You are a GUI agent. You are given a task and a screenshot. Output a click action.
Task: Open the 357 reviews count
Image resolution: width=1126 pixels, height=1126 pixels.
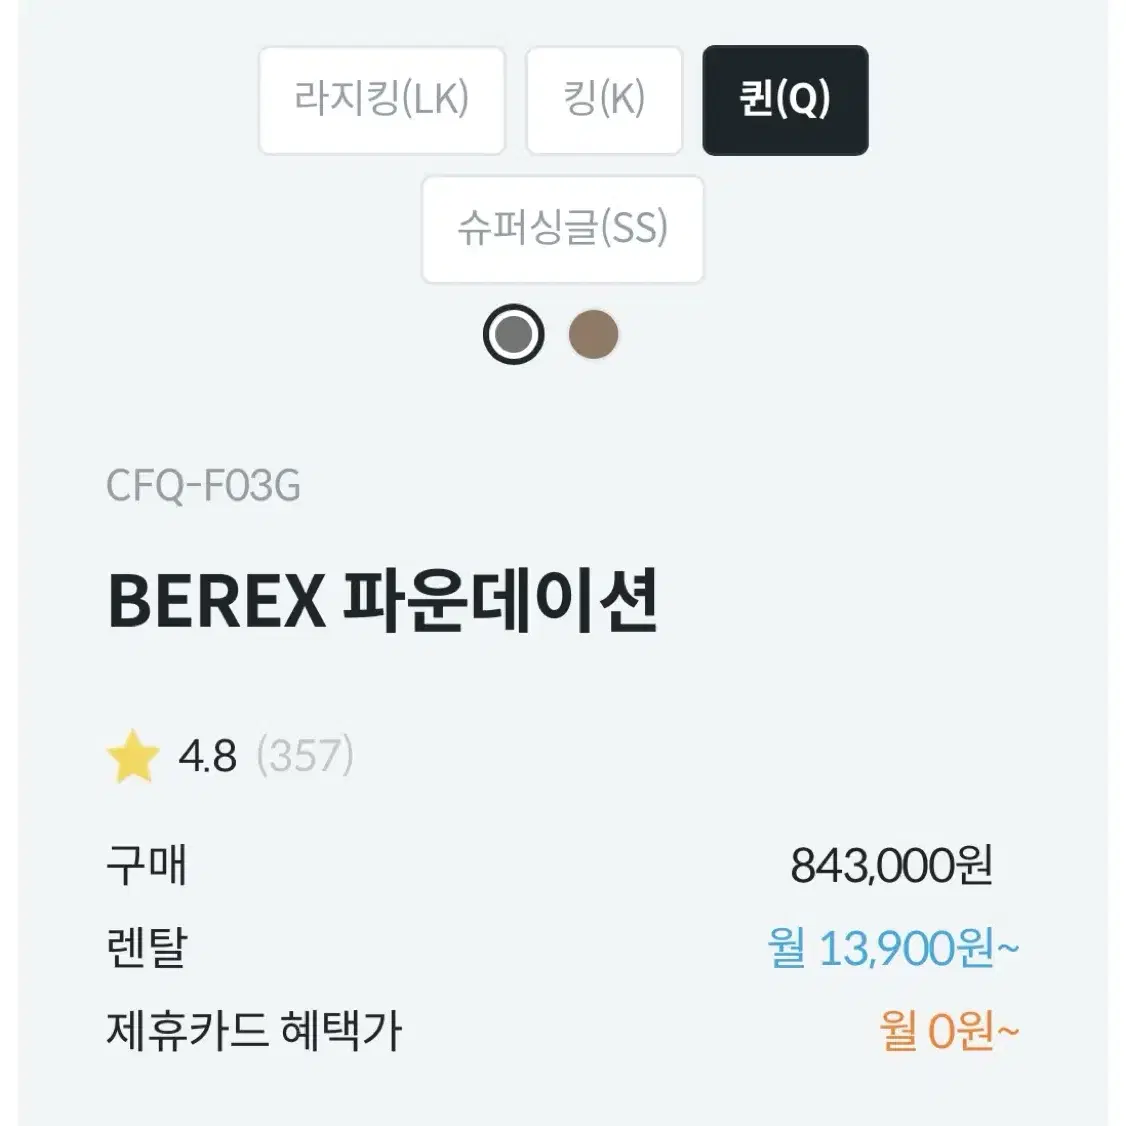pos(305,755)
